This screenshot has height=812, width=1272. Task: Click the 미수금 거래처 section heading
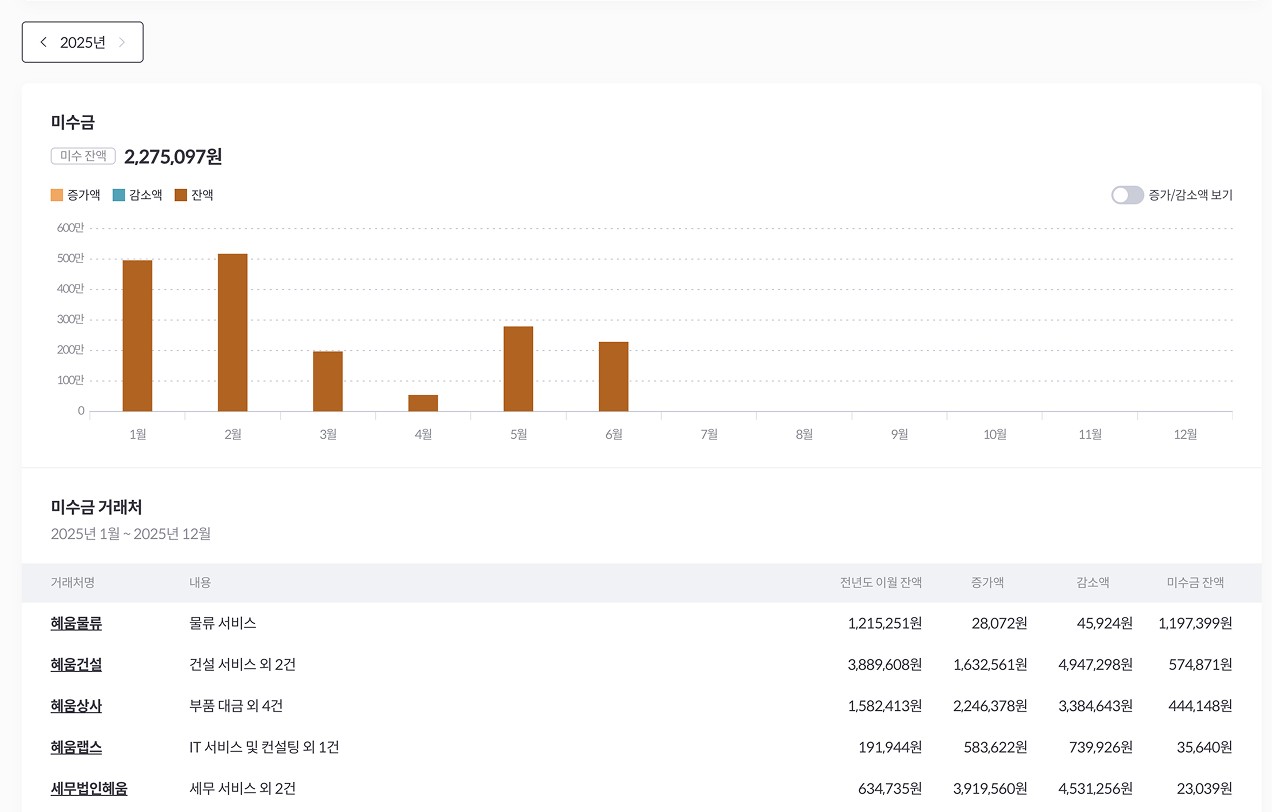pos(97,507)
